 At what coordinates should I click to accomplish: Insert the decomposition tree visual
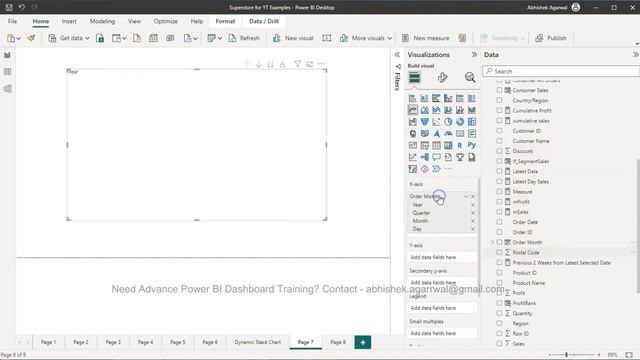point(424,157)
